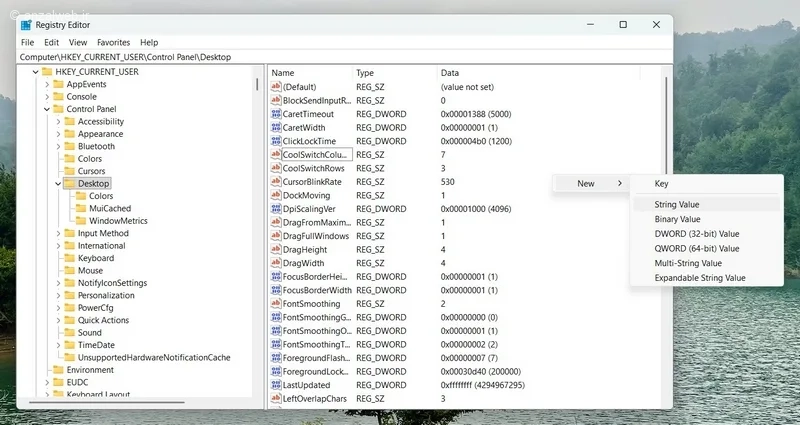Click the folder icon next to MuiCached
The width and height of the screenshot is (800, 425).
[x=81, y=208]
